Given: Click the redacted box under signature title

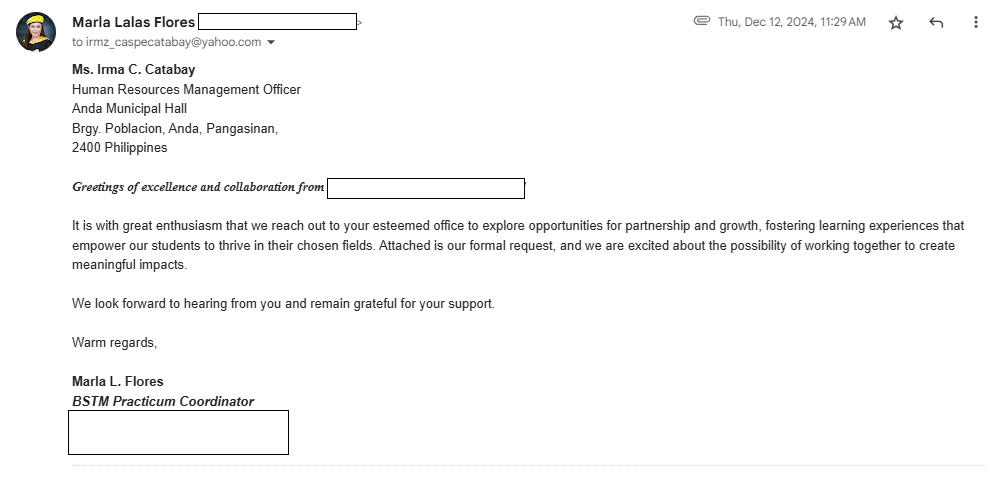Looking at the screenshot, I should click(x=178, y=432).
